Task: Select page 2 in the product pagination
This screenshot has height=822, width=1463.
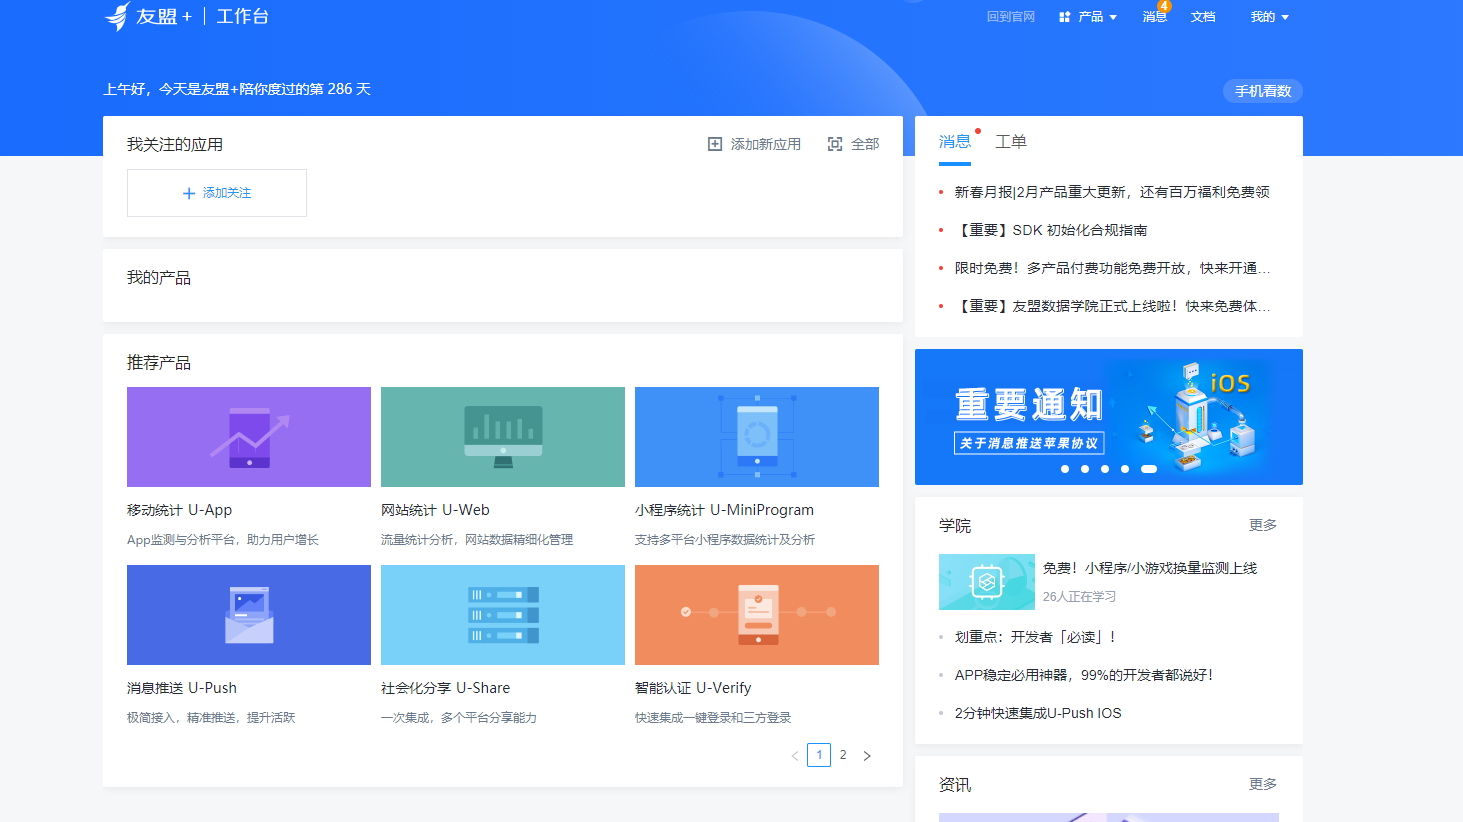Action: (x=843, y=755)
